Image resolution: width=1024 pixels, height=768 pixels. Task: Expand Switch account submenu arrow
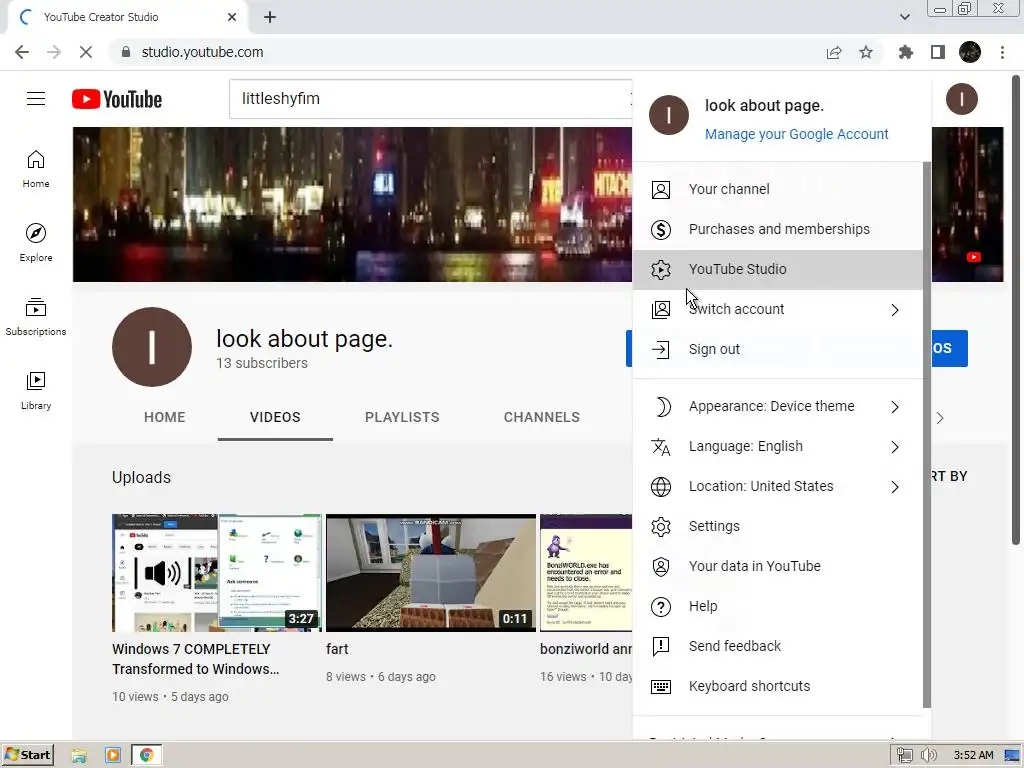tap(895, 310)
